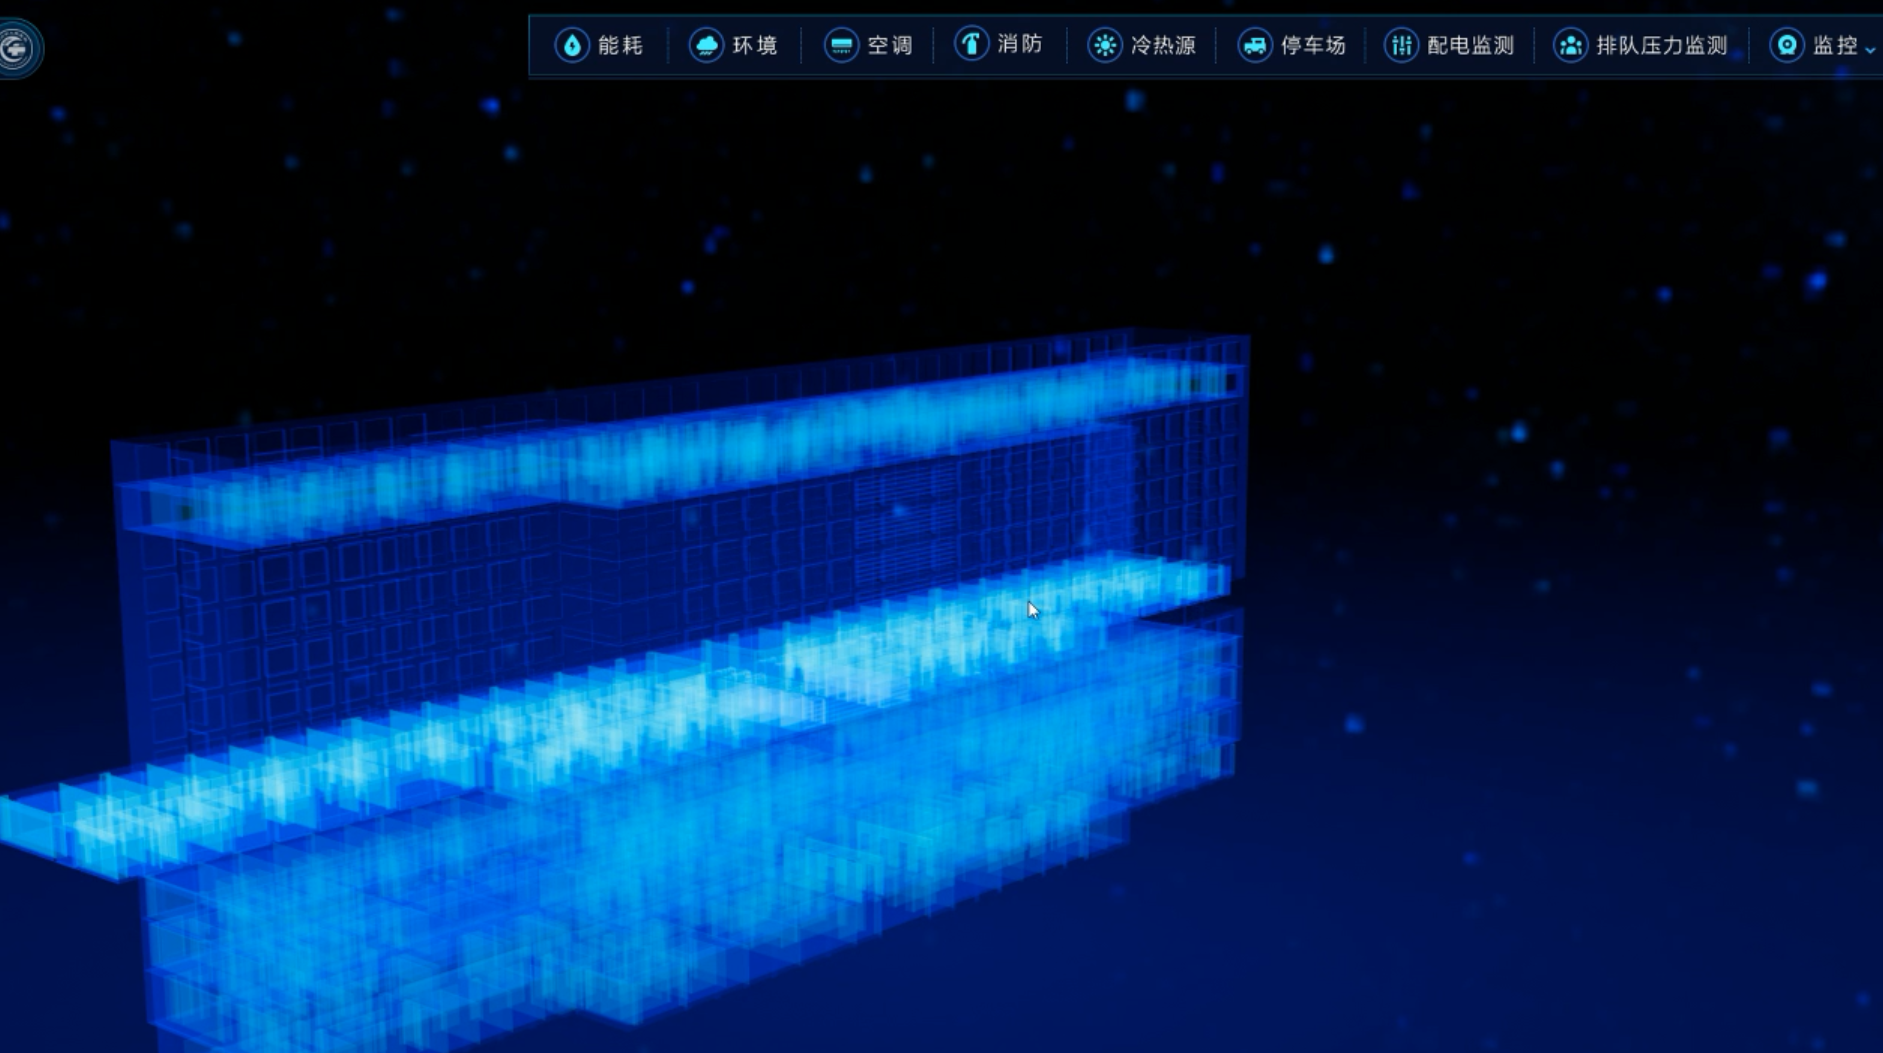Click the water-drop icon beside 能耗
This screenshot has width=1883, height=1053.
coord(572,45)
